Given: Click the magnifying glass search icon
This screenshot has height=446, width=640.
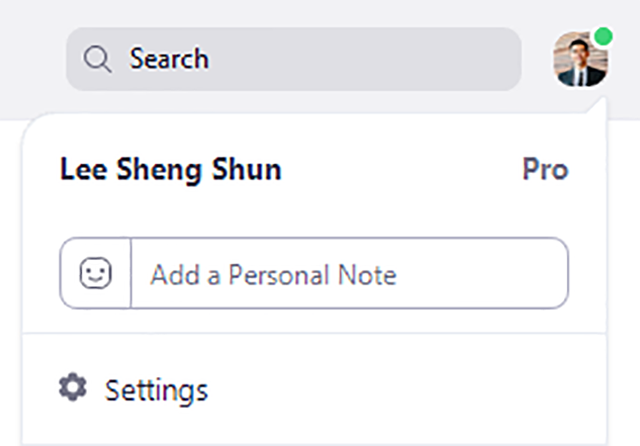Looking at the screenshot, I should point(97,59).
